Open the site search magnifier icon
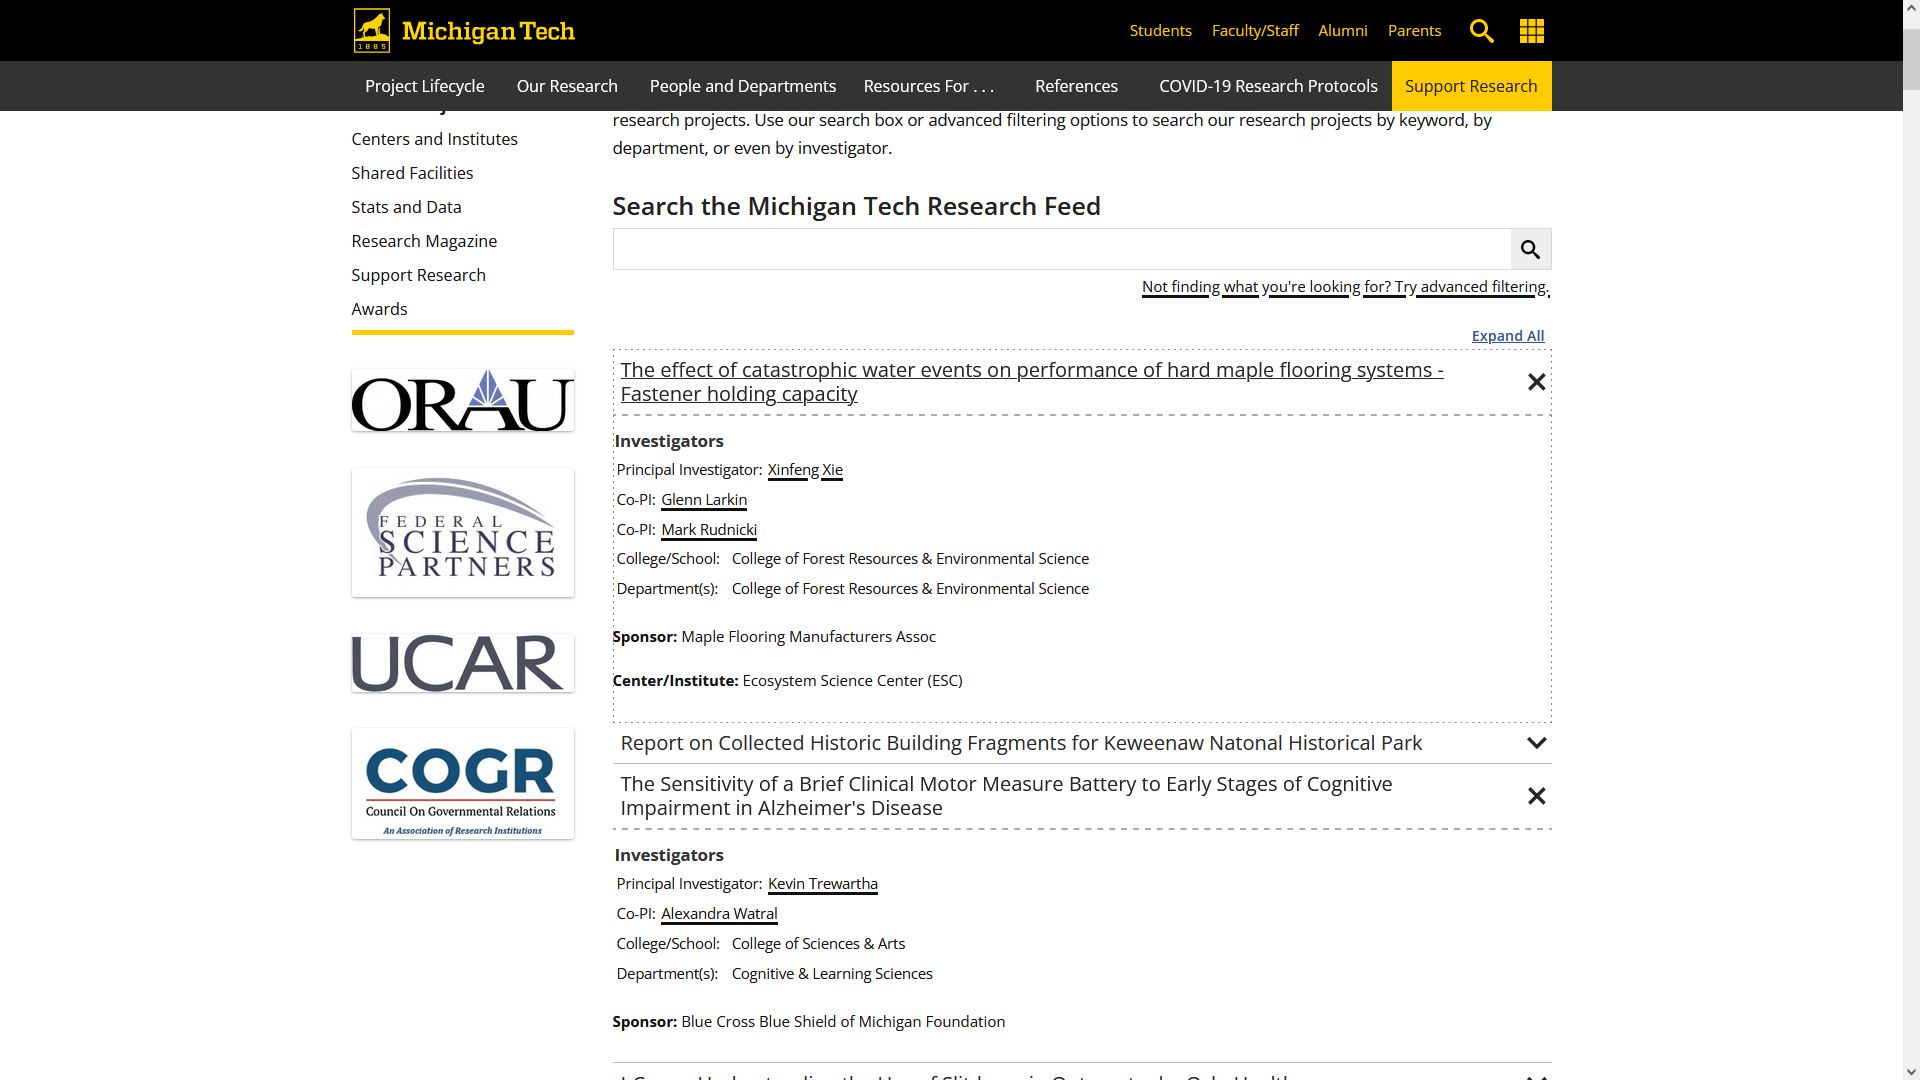 tap(1481, 31)
